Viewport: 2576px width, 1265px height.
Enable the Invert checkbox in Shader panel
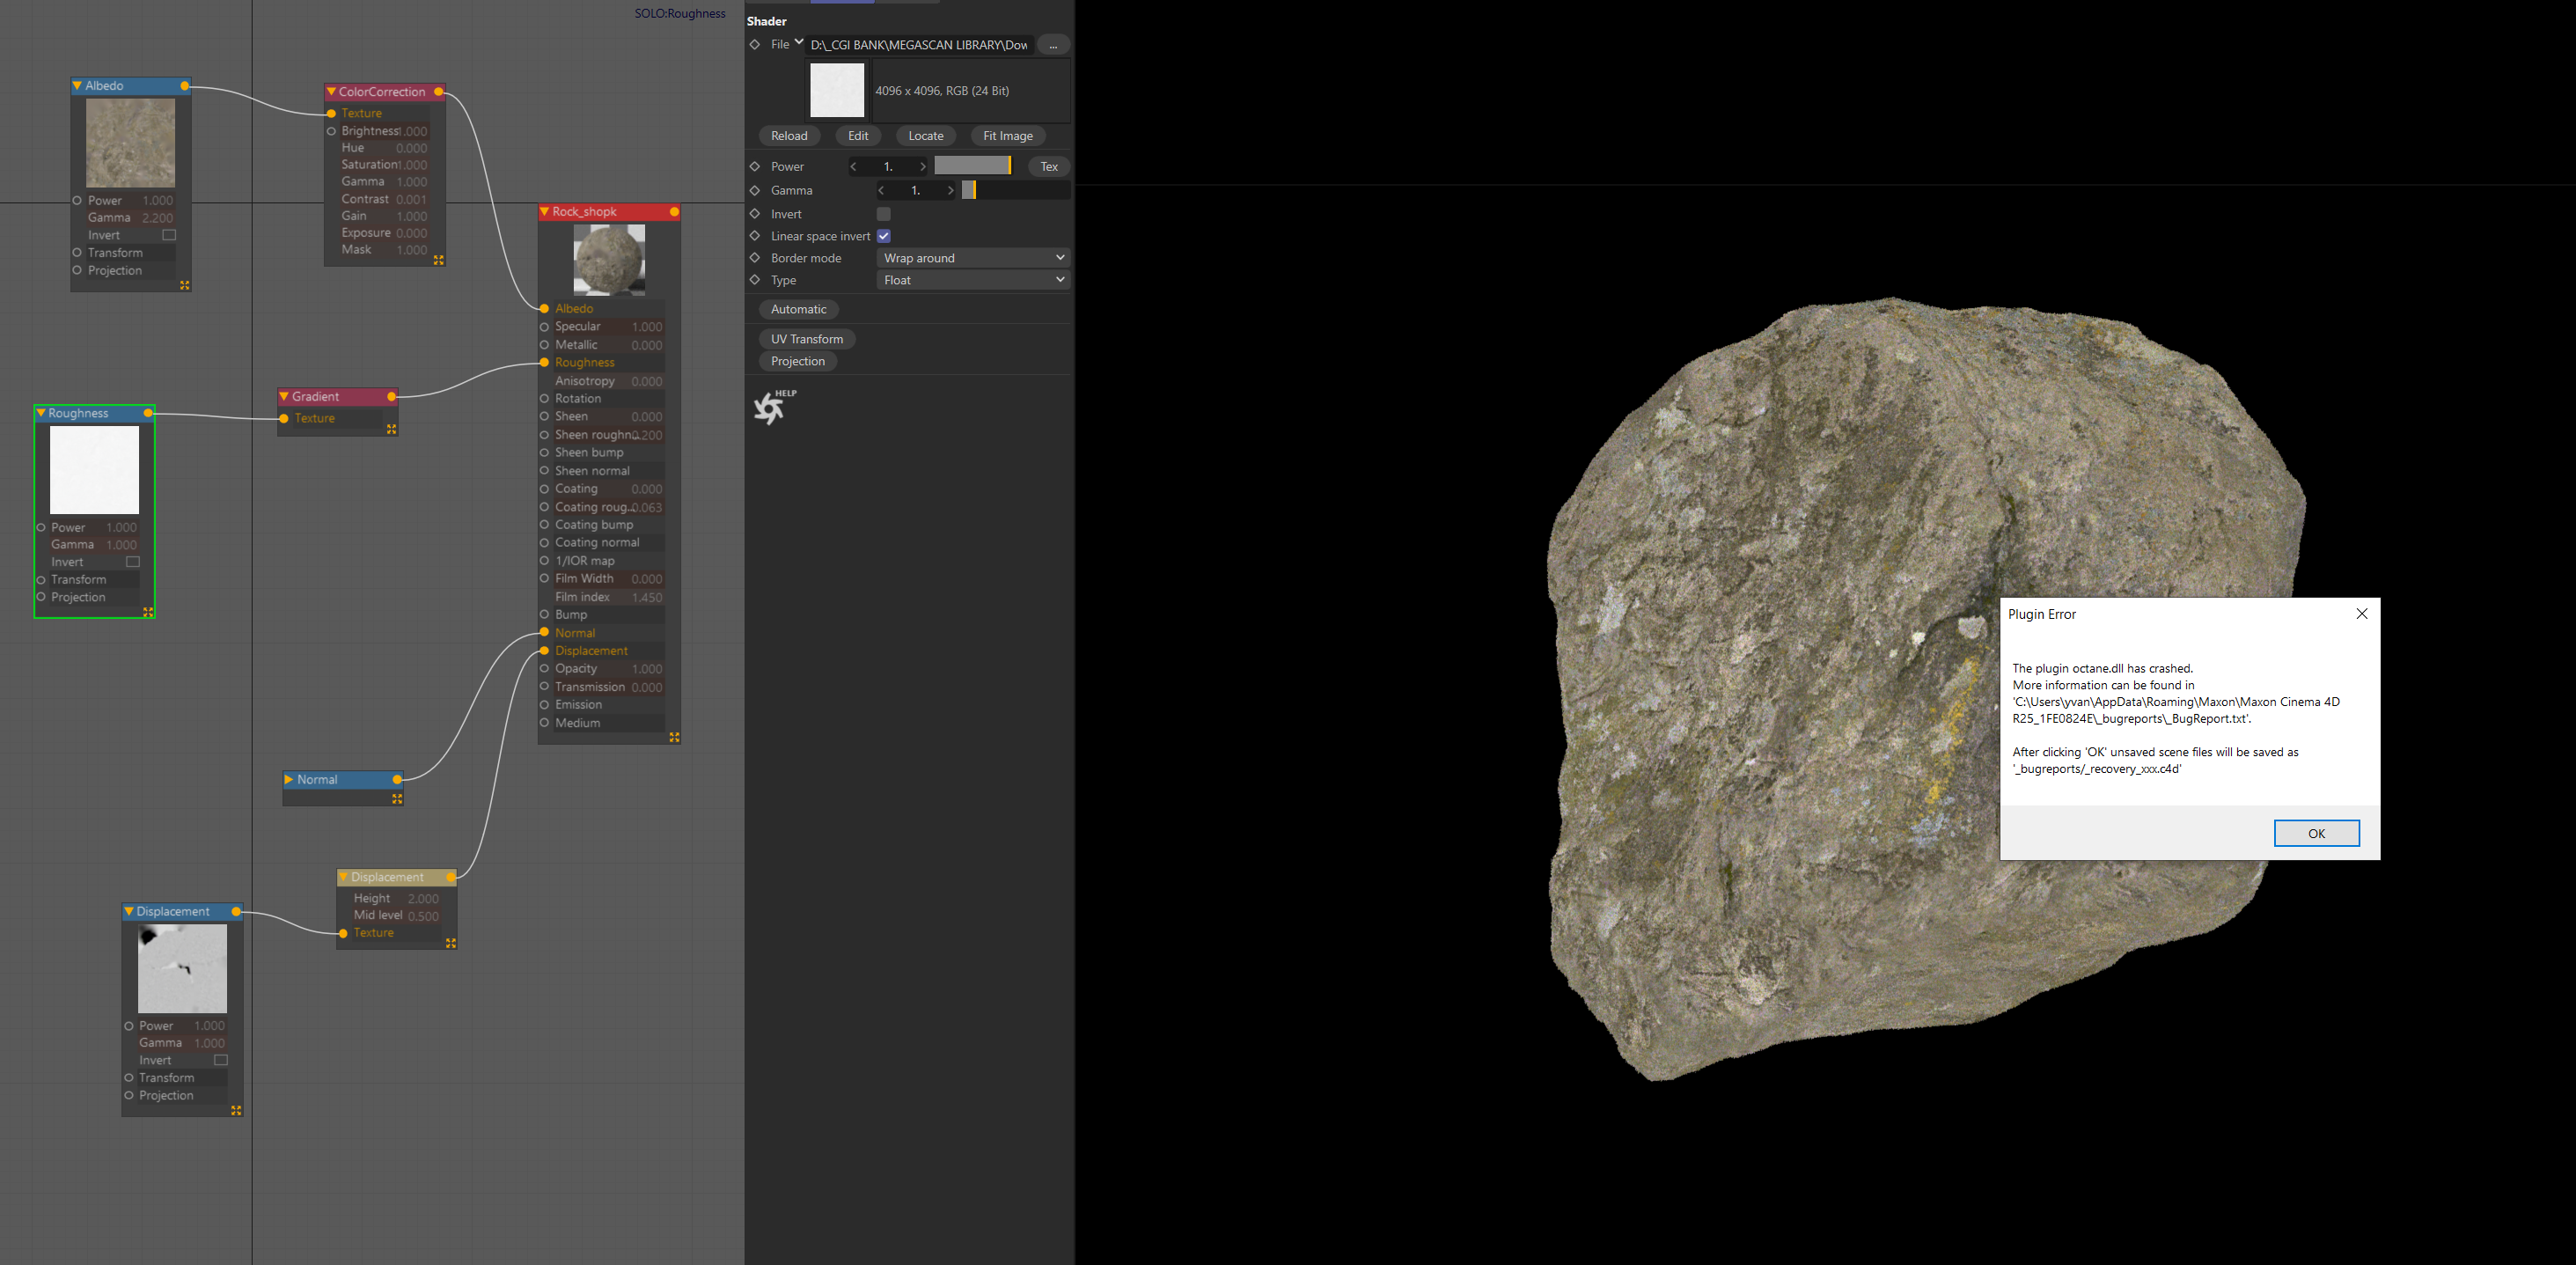883,214
